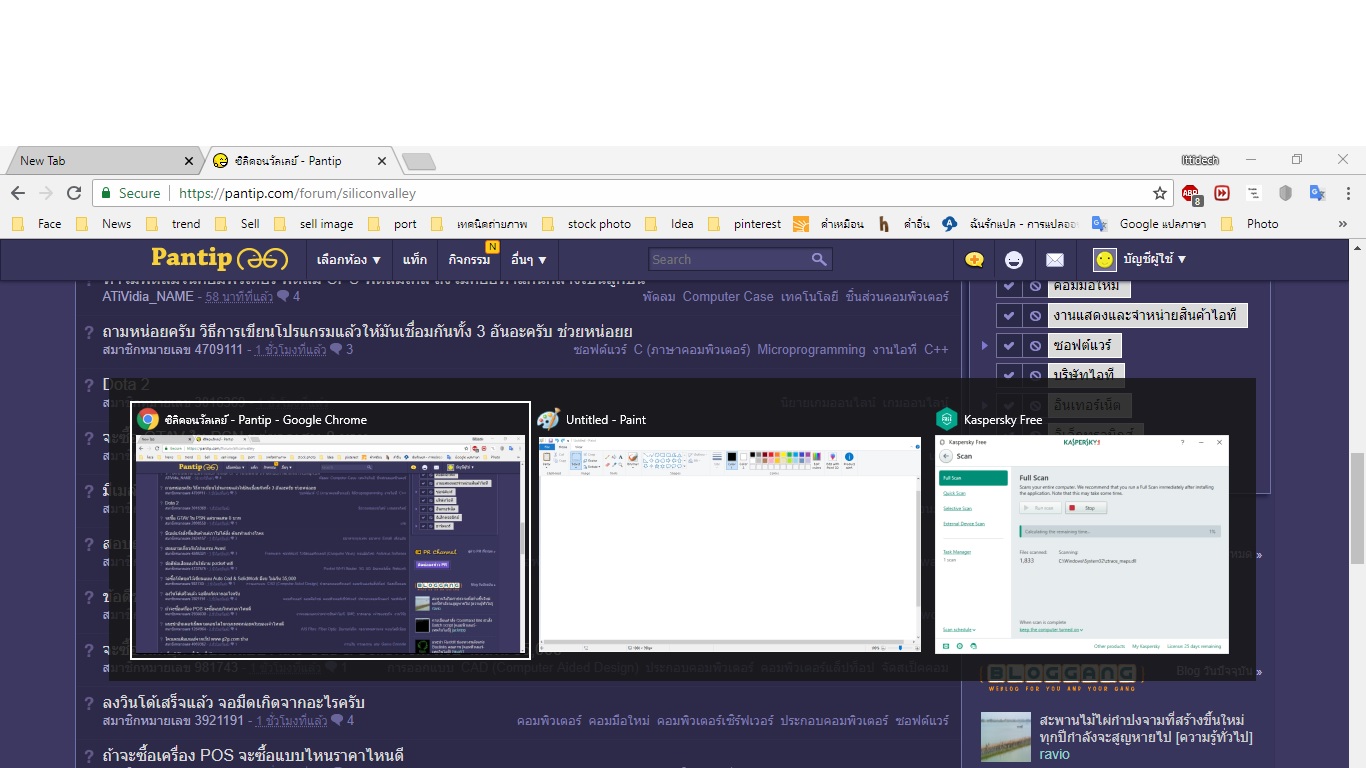Reload the Pantip page
1366x768 pixels.
[74, 193]
